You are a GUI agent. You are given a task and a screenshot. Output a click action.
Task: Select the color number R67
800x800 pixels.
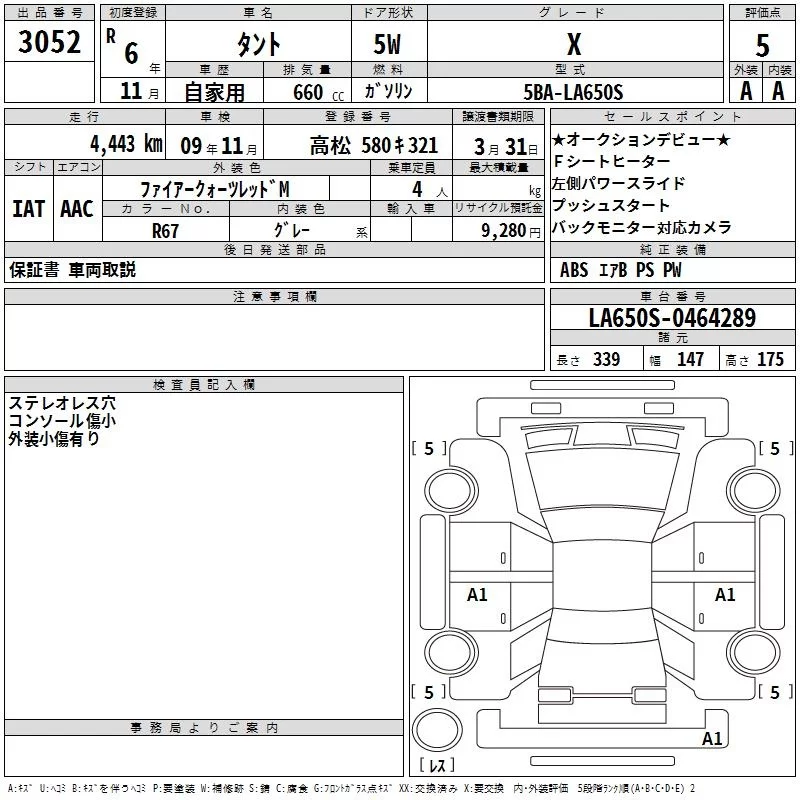pyautogui.click(x=166, y=230)
